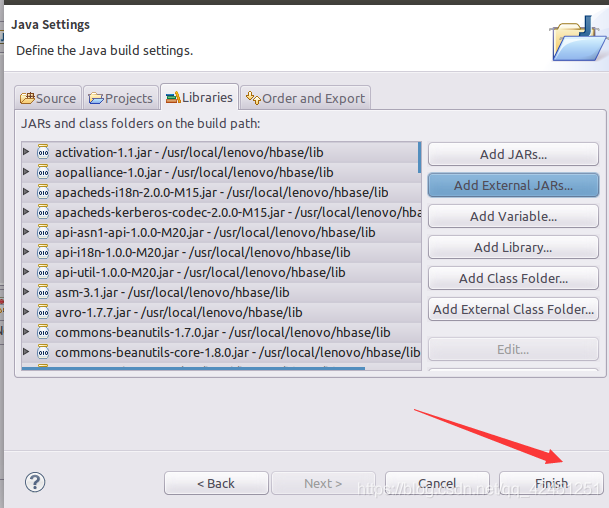The image size is (609, 508).
Task: Expand api-asn1-api-1.0.0-M20.jar node
Action: coord(26,231)
